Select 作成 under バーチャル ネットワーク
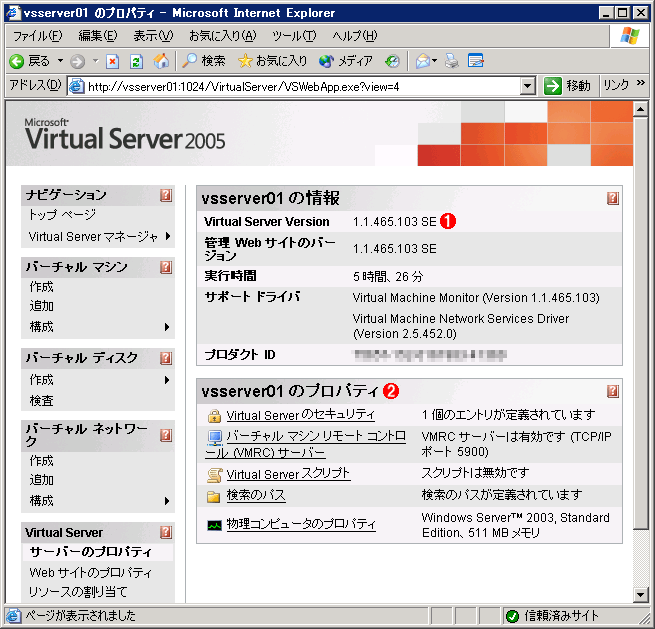The height and width of the screenshot is (629, 655). point(41,461)
